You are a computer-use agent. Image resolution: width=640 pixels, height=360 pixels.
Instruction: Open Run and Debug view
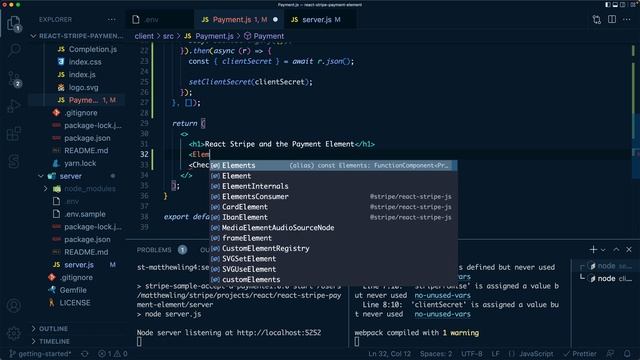14,106
